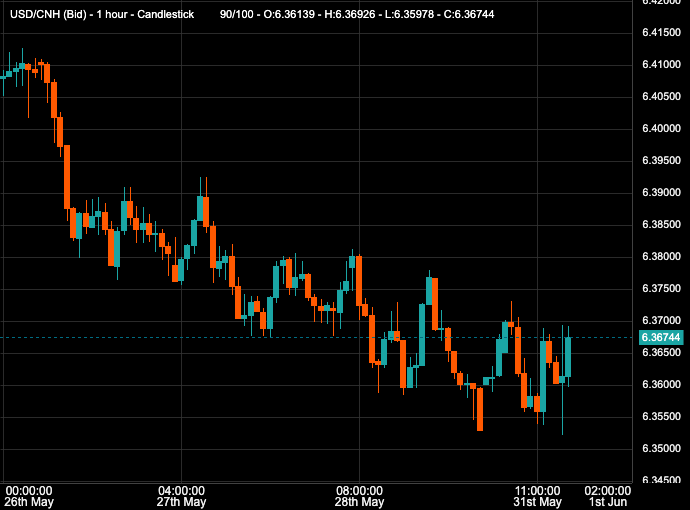Click the 6.36000 price axis label
Image resolution: width=690 pixels, height=510 pixels.
tap(661, 385)
